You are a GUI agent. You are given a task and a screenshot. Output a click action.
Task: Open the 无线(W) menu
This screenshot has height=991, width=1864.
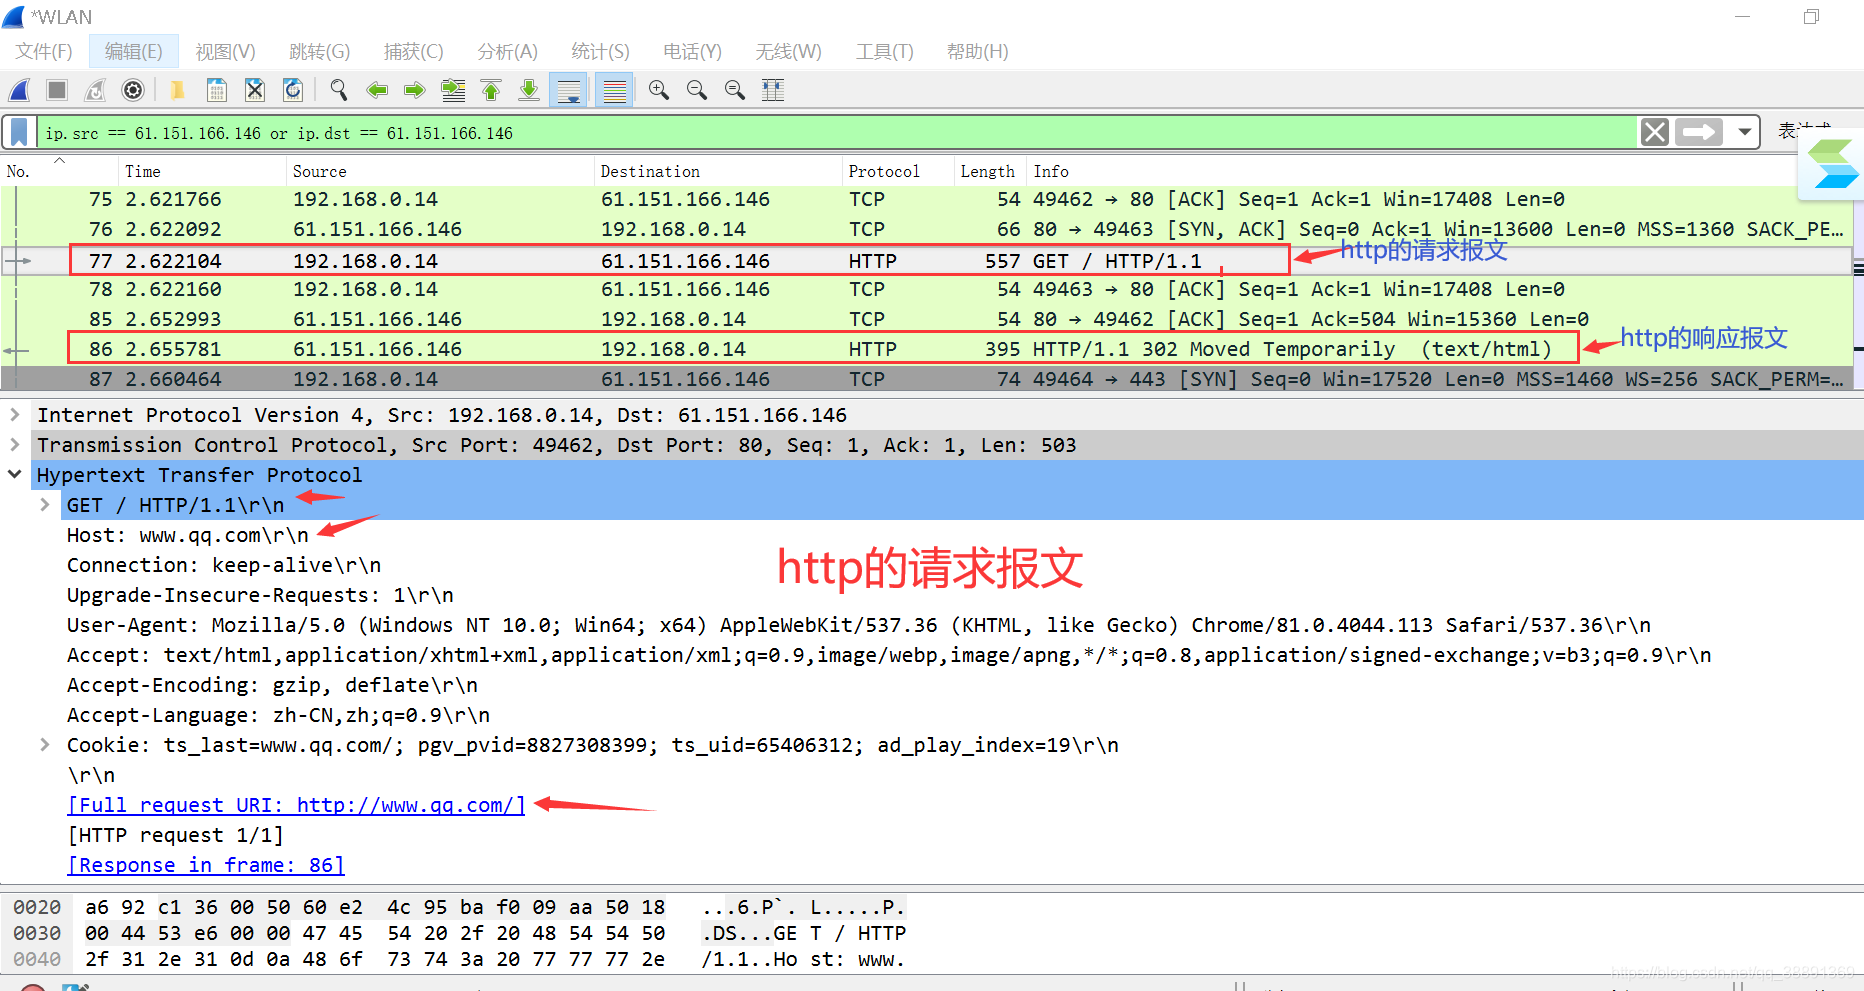[788, 51]
